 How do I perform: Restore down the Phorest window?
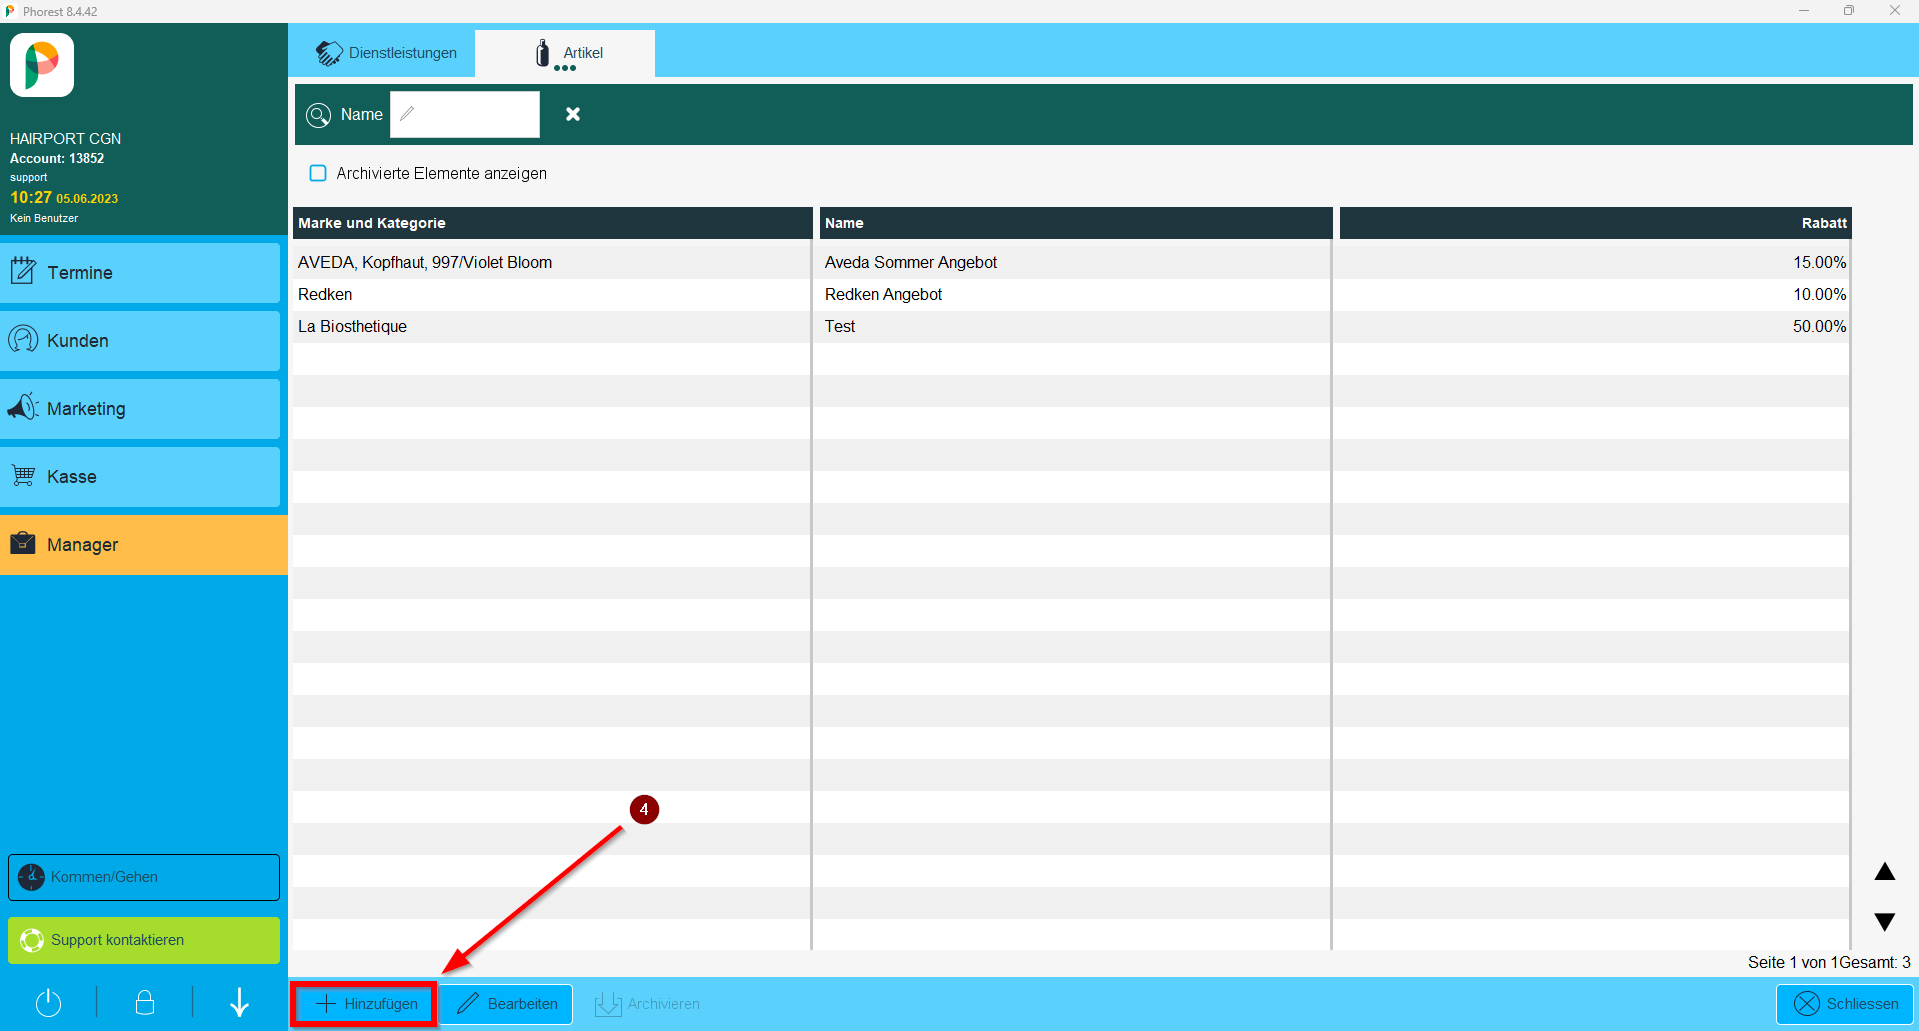pos(1849,11)
